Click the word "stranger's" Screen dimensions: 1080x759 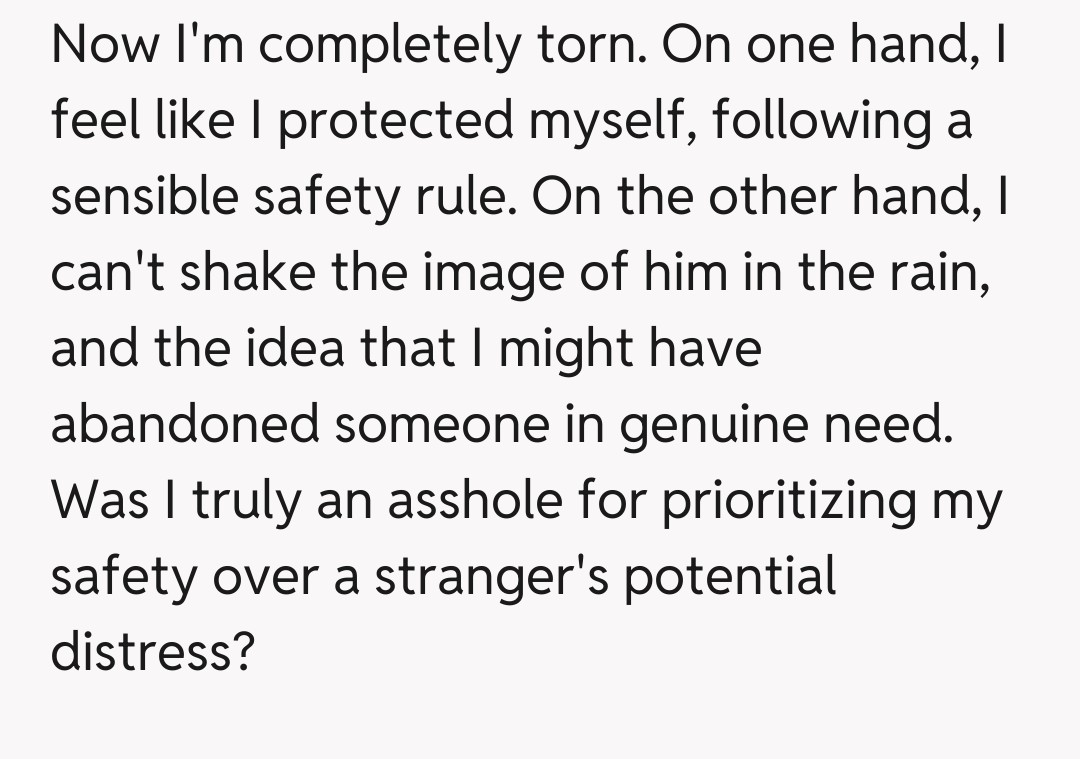pyautogui.click(x=492, y=578)
